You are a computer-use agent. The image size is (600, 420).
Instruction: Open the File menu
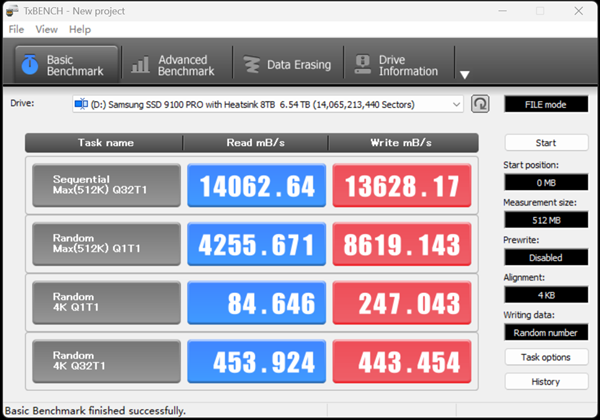point(17,30)
